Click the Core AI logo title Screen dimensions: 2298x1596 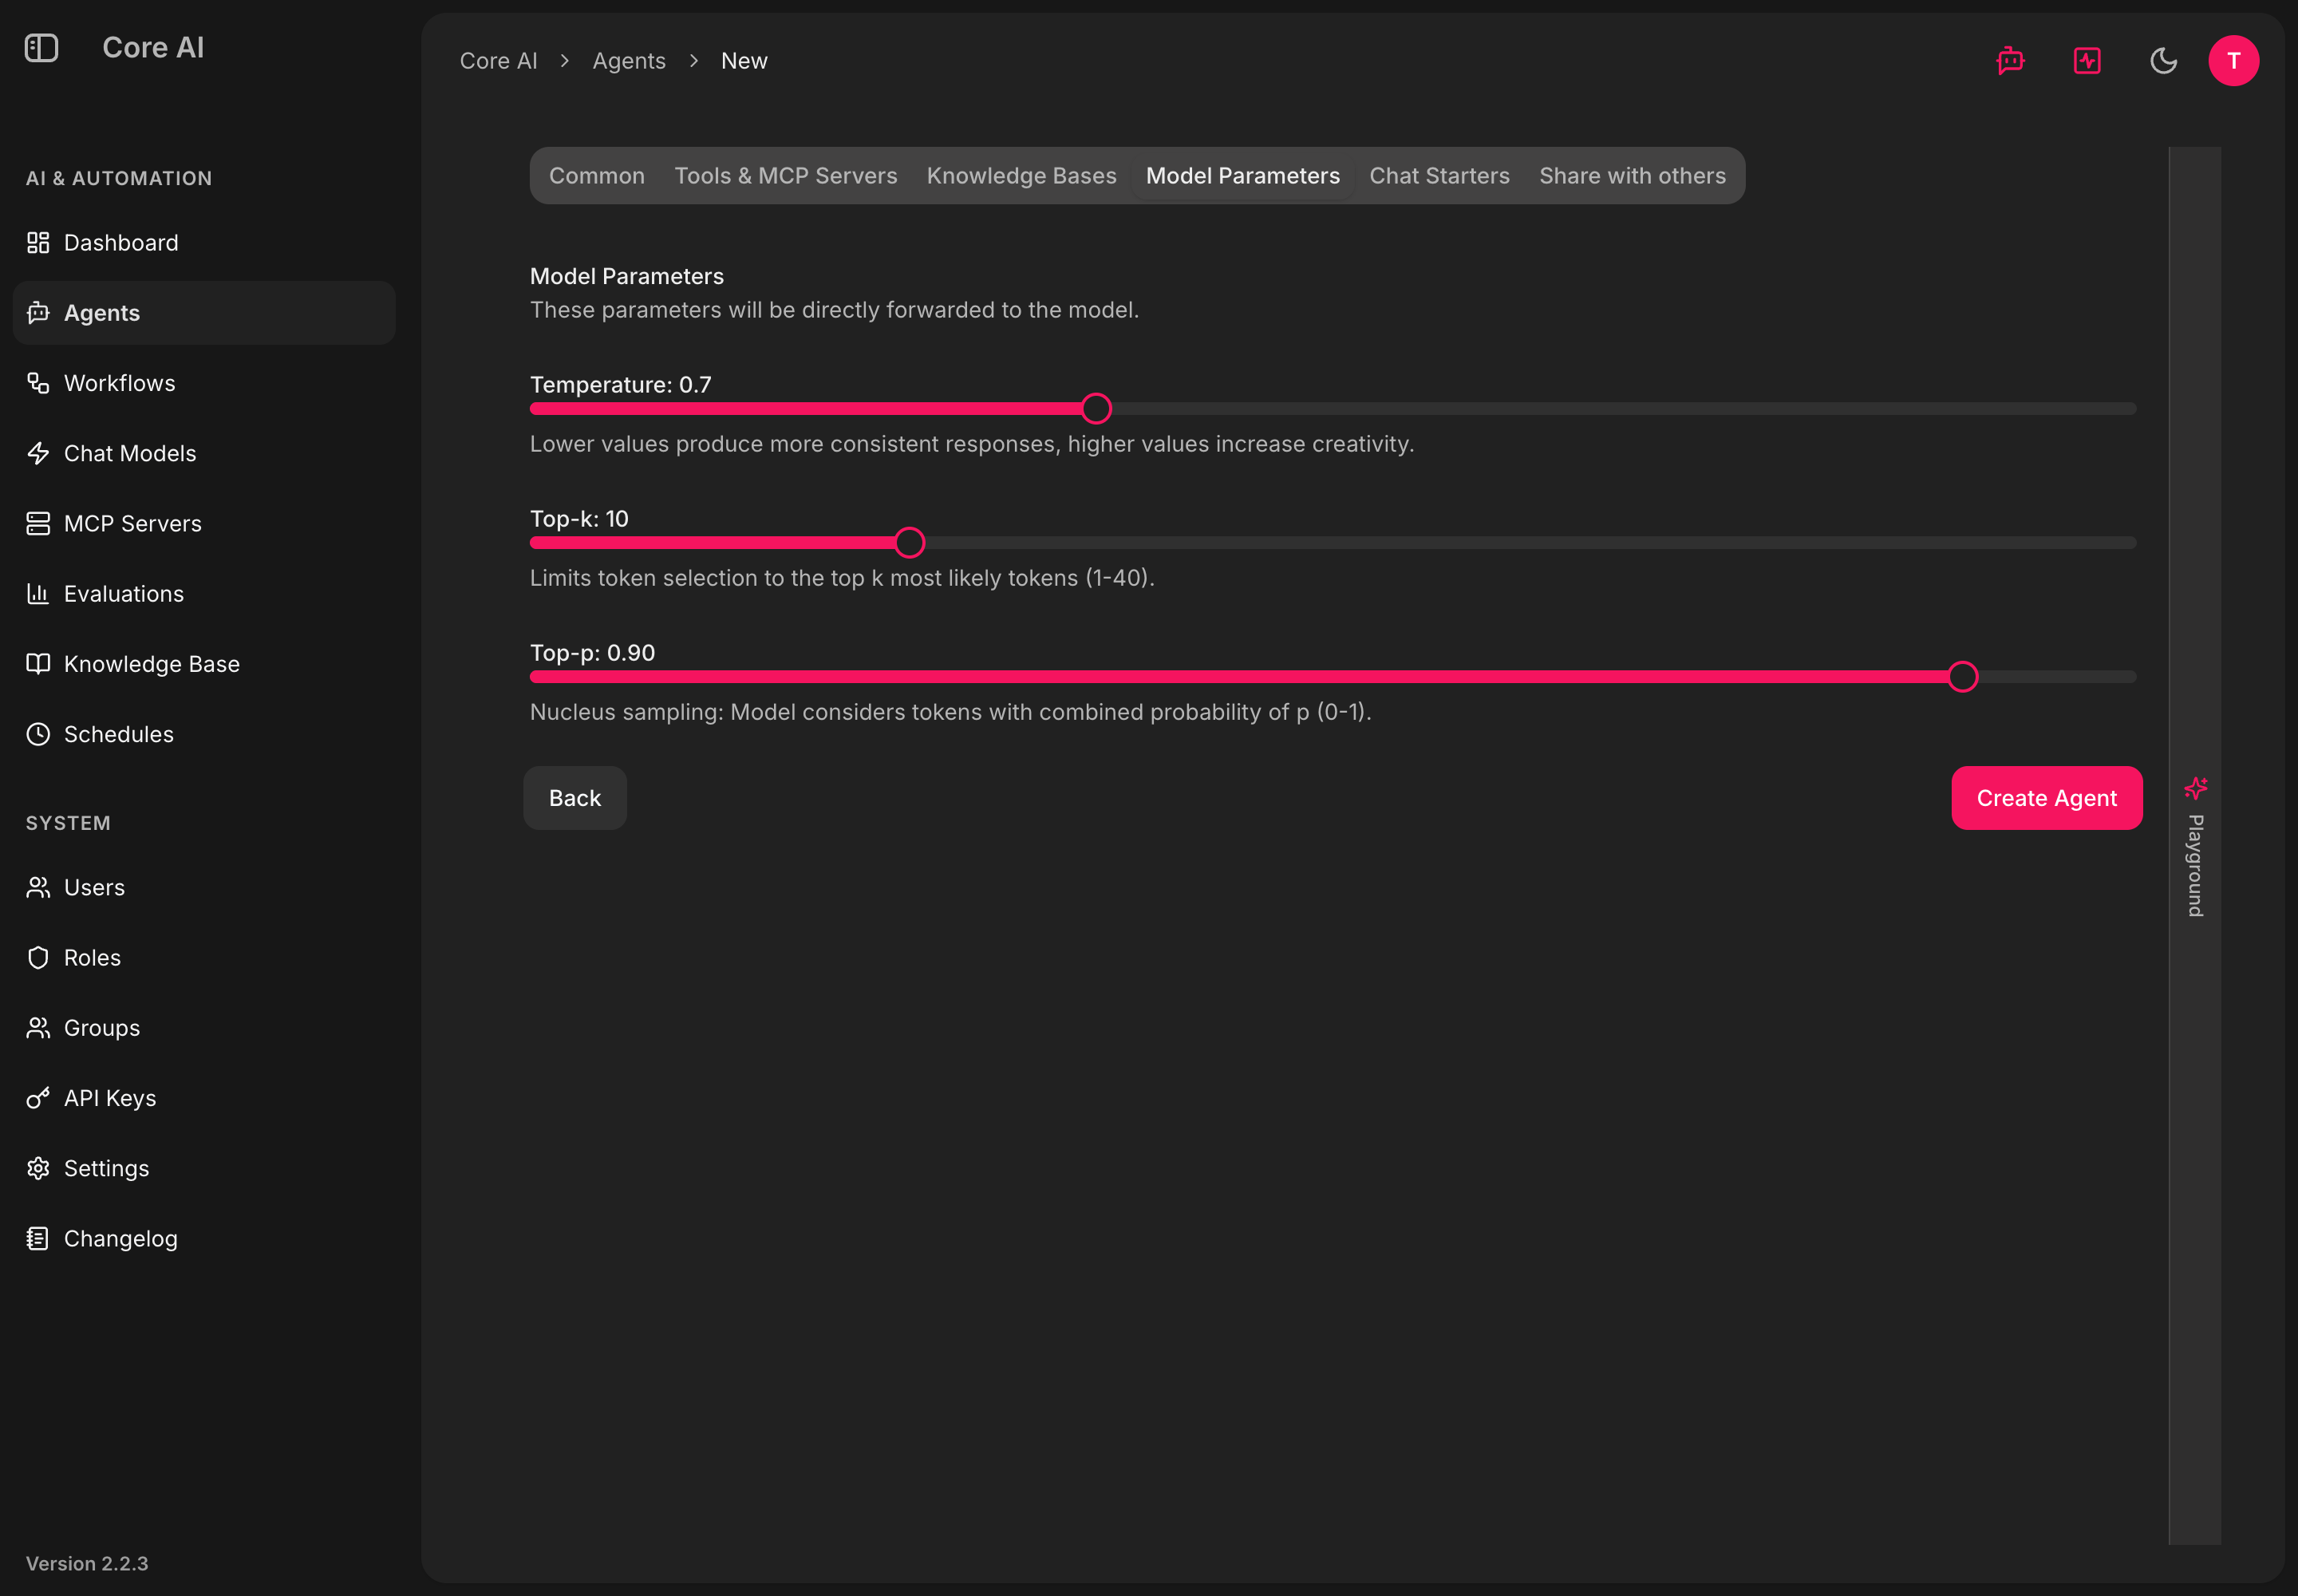coord(153,47)
